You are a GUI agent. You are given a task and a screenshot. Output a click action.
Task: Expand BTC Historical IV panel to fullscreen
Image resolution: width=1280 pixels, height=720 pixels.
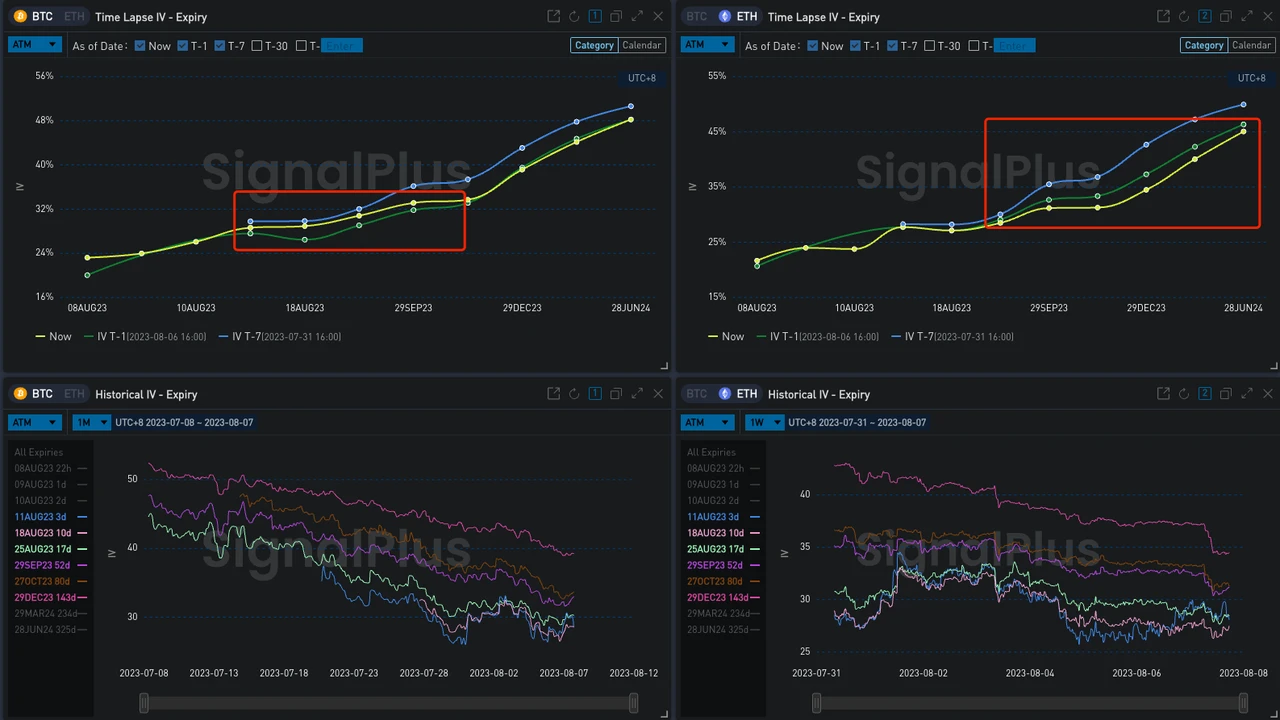click(x=637, y=394)
